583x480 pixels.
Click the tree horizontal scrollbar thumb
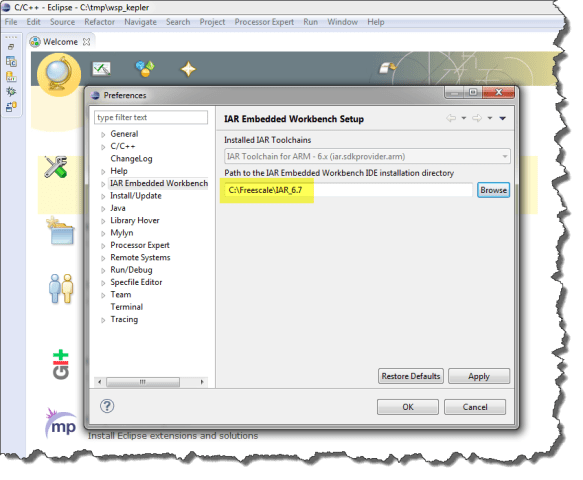pyautogui.click(x=143, y=382)
